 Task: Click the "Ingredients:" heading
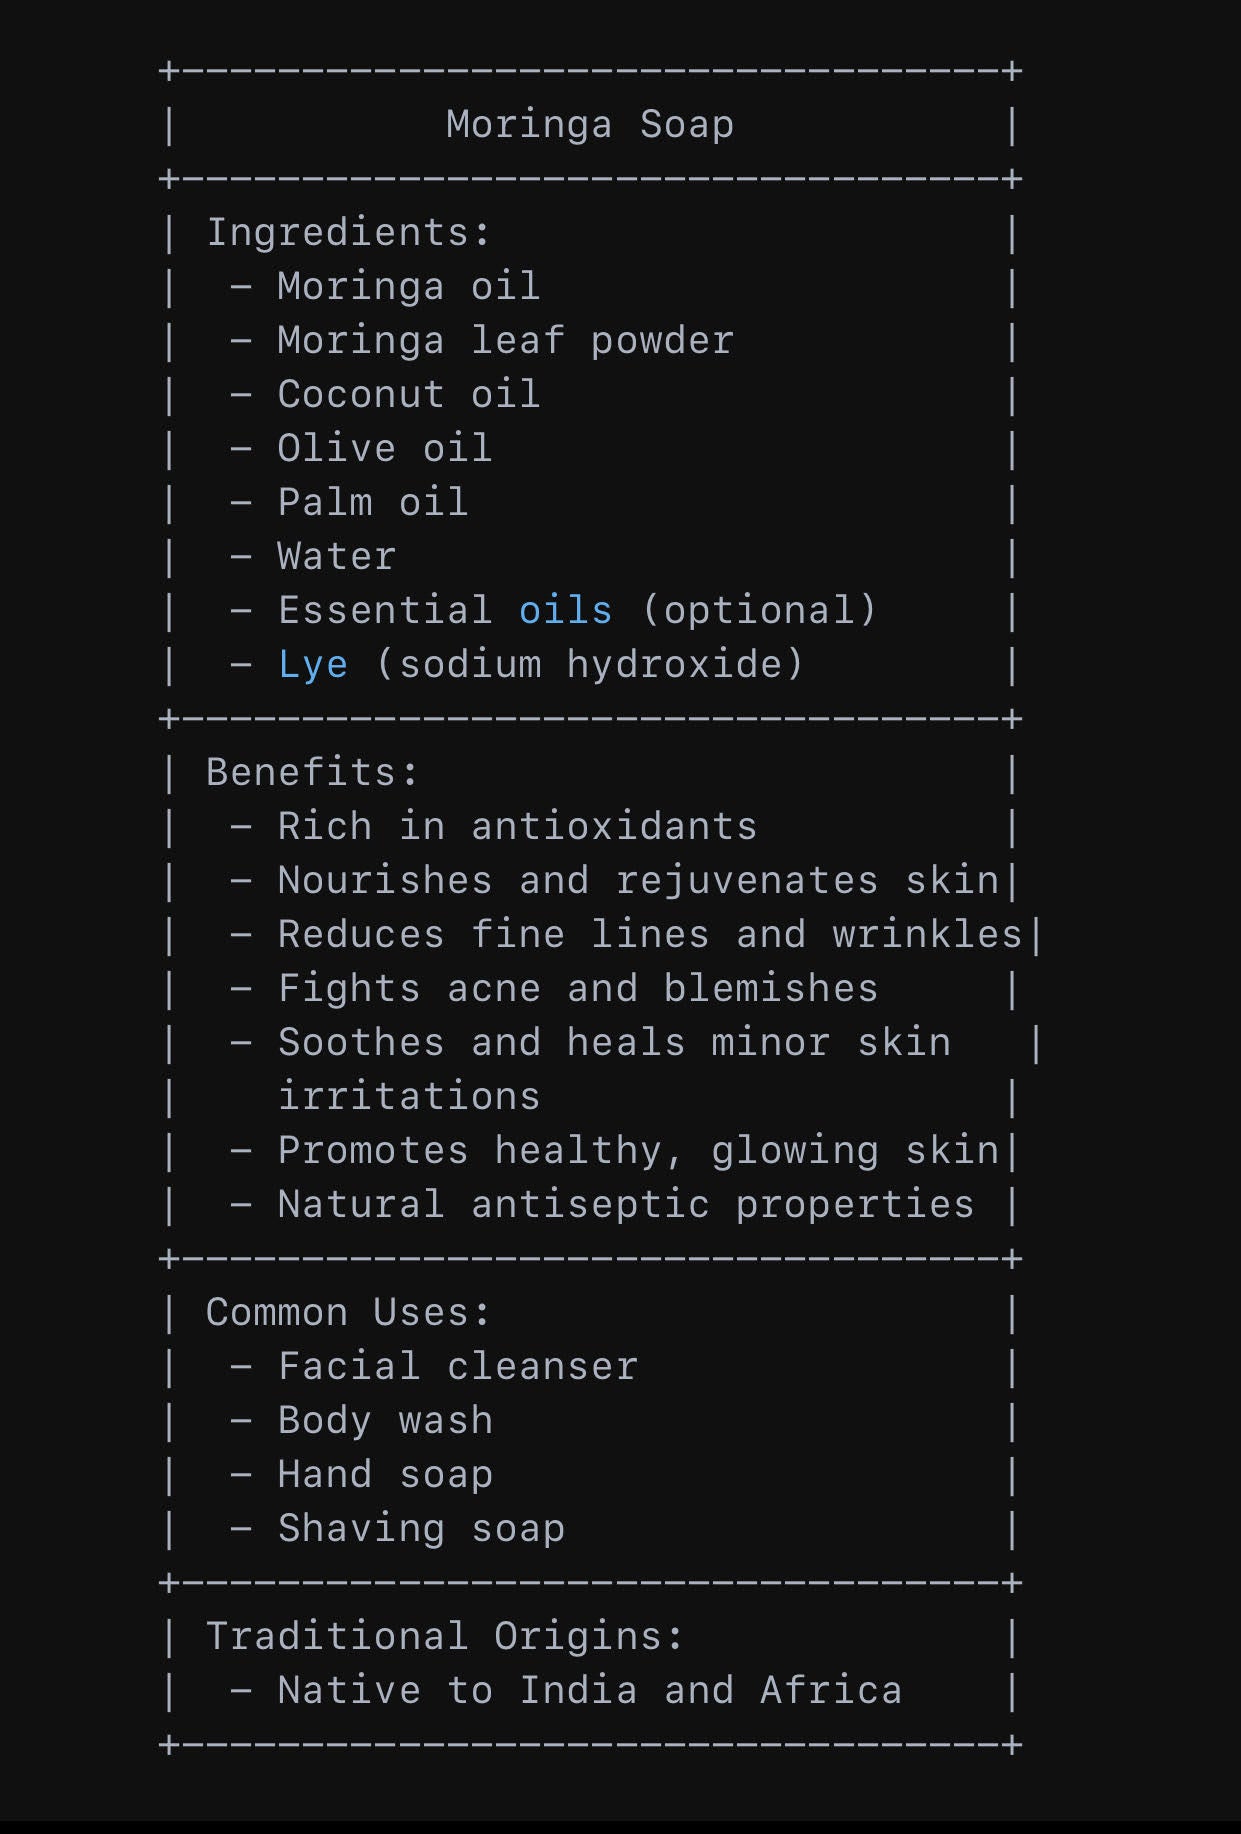coord(349,232)
